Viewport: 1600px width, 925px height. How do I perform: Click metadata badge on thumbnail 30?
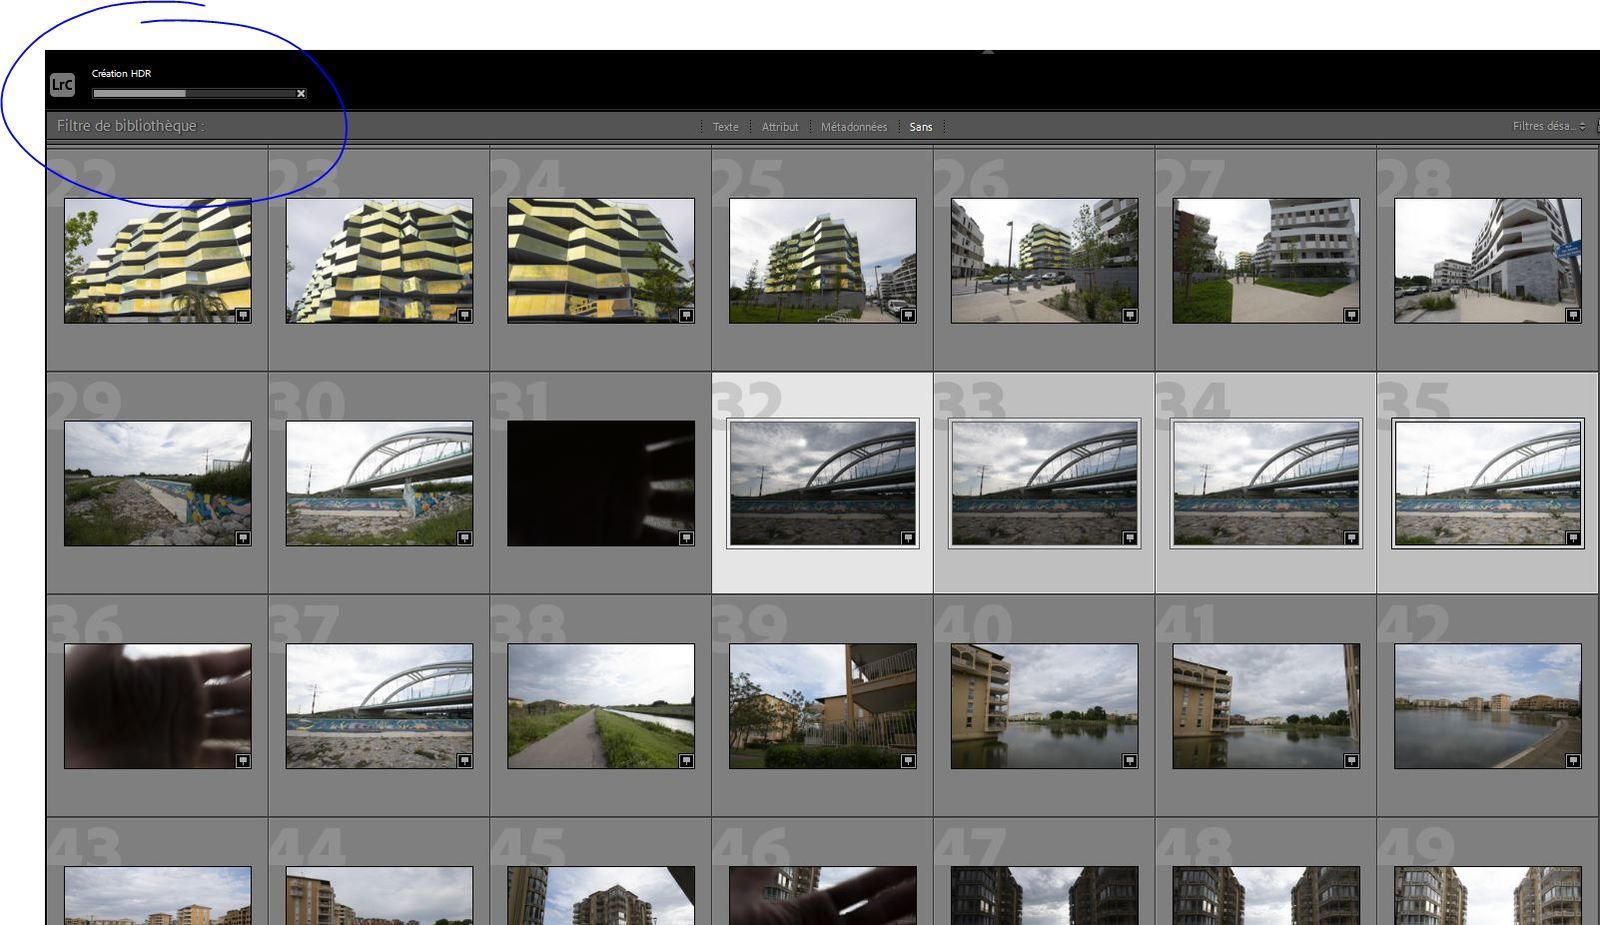coord(465,538)
